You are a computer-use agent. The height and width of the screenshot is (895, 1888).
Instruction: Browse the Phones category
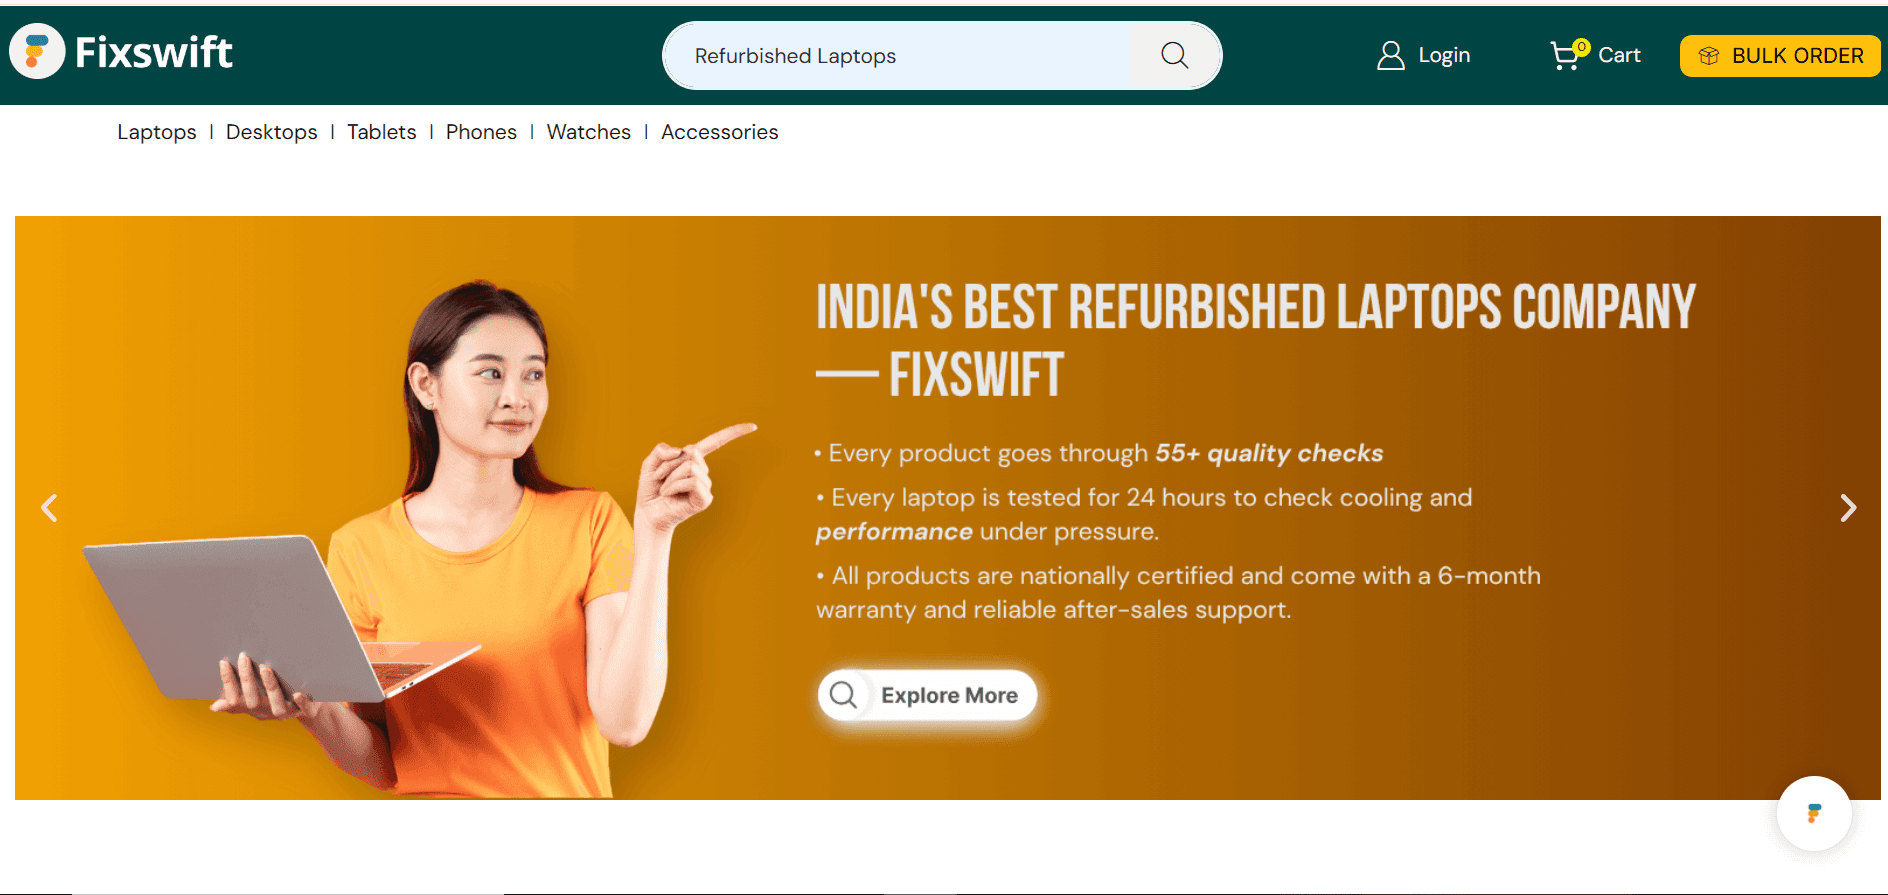481,132
